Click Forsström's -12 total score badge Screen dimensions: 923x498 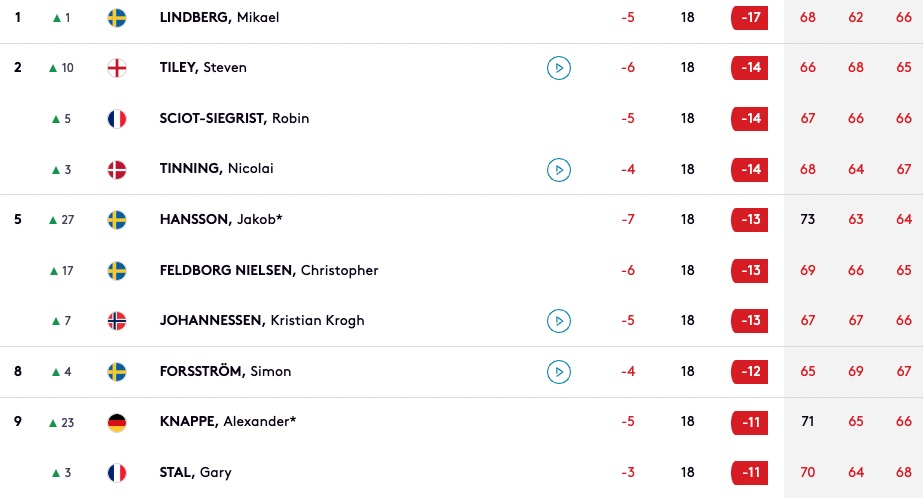pos(749,371)
